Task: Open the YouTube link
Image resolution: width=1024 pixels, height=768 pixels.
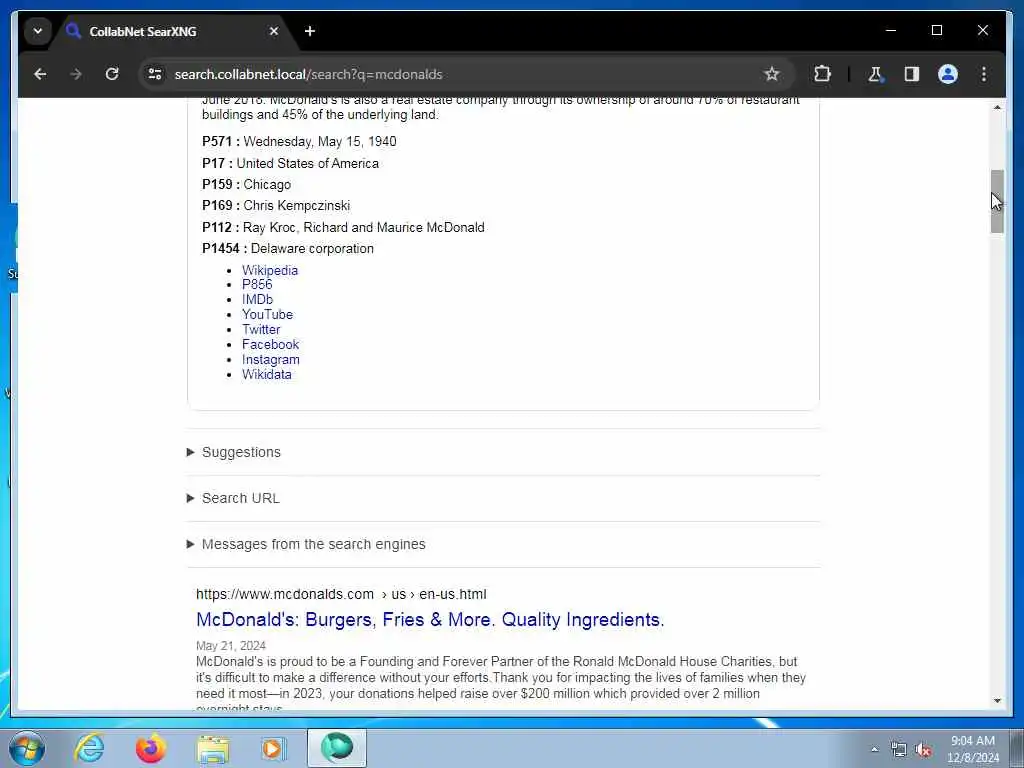Action: tap(267, 315)
